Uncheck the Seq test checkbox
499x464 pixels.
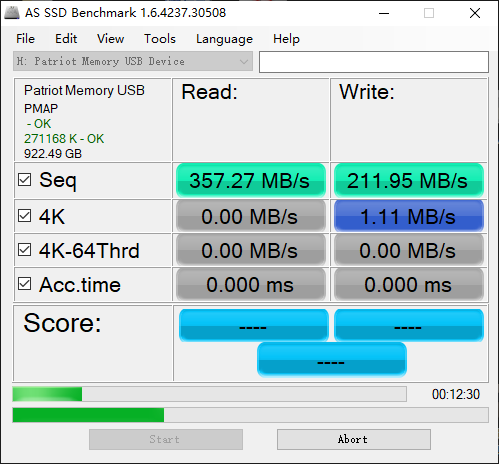click(25, 180)
